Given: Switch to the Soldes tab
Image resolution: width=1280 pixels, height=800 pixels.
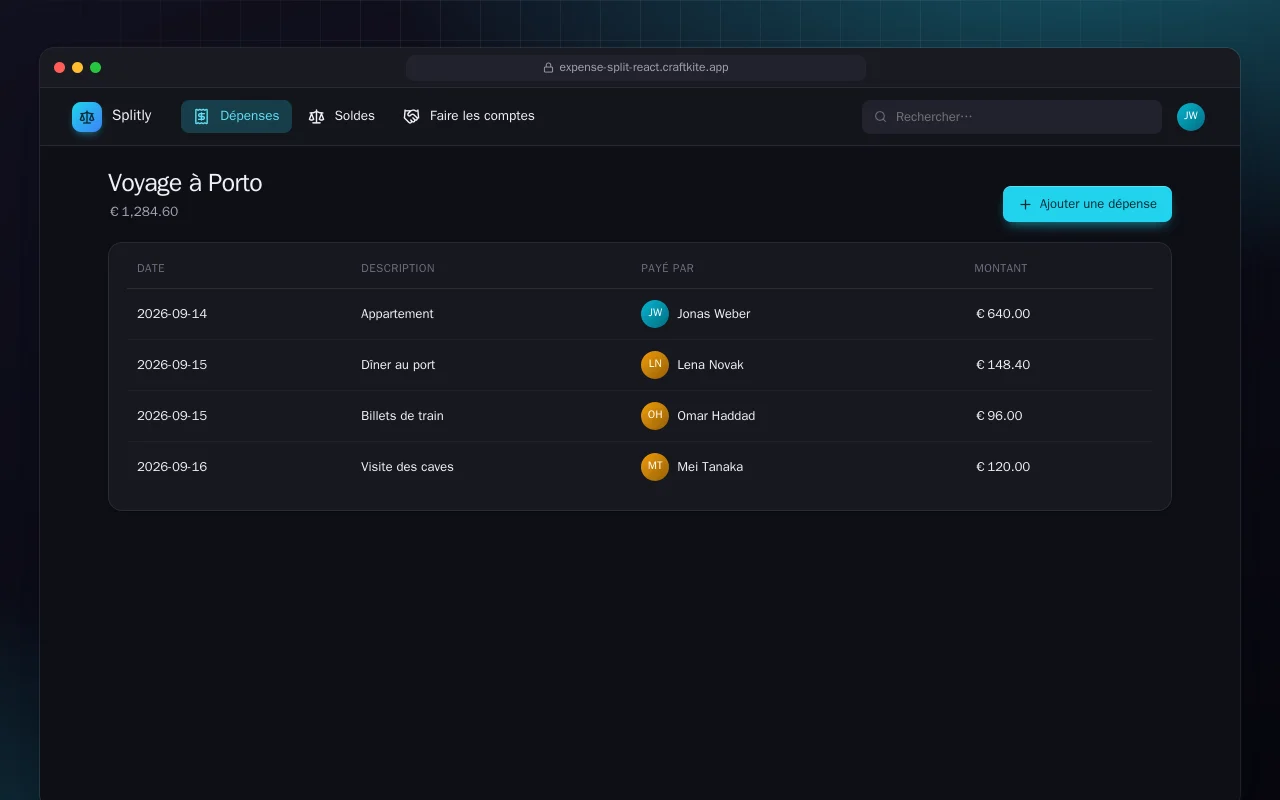Looking at the screenshot, I should (x=342, y=116).
